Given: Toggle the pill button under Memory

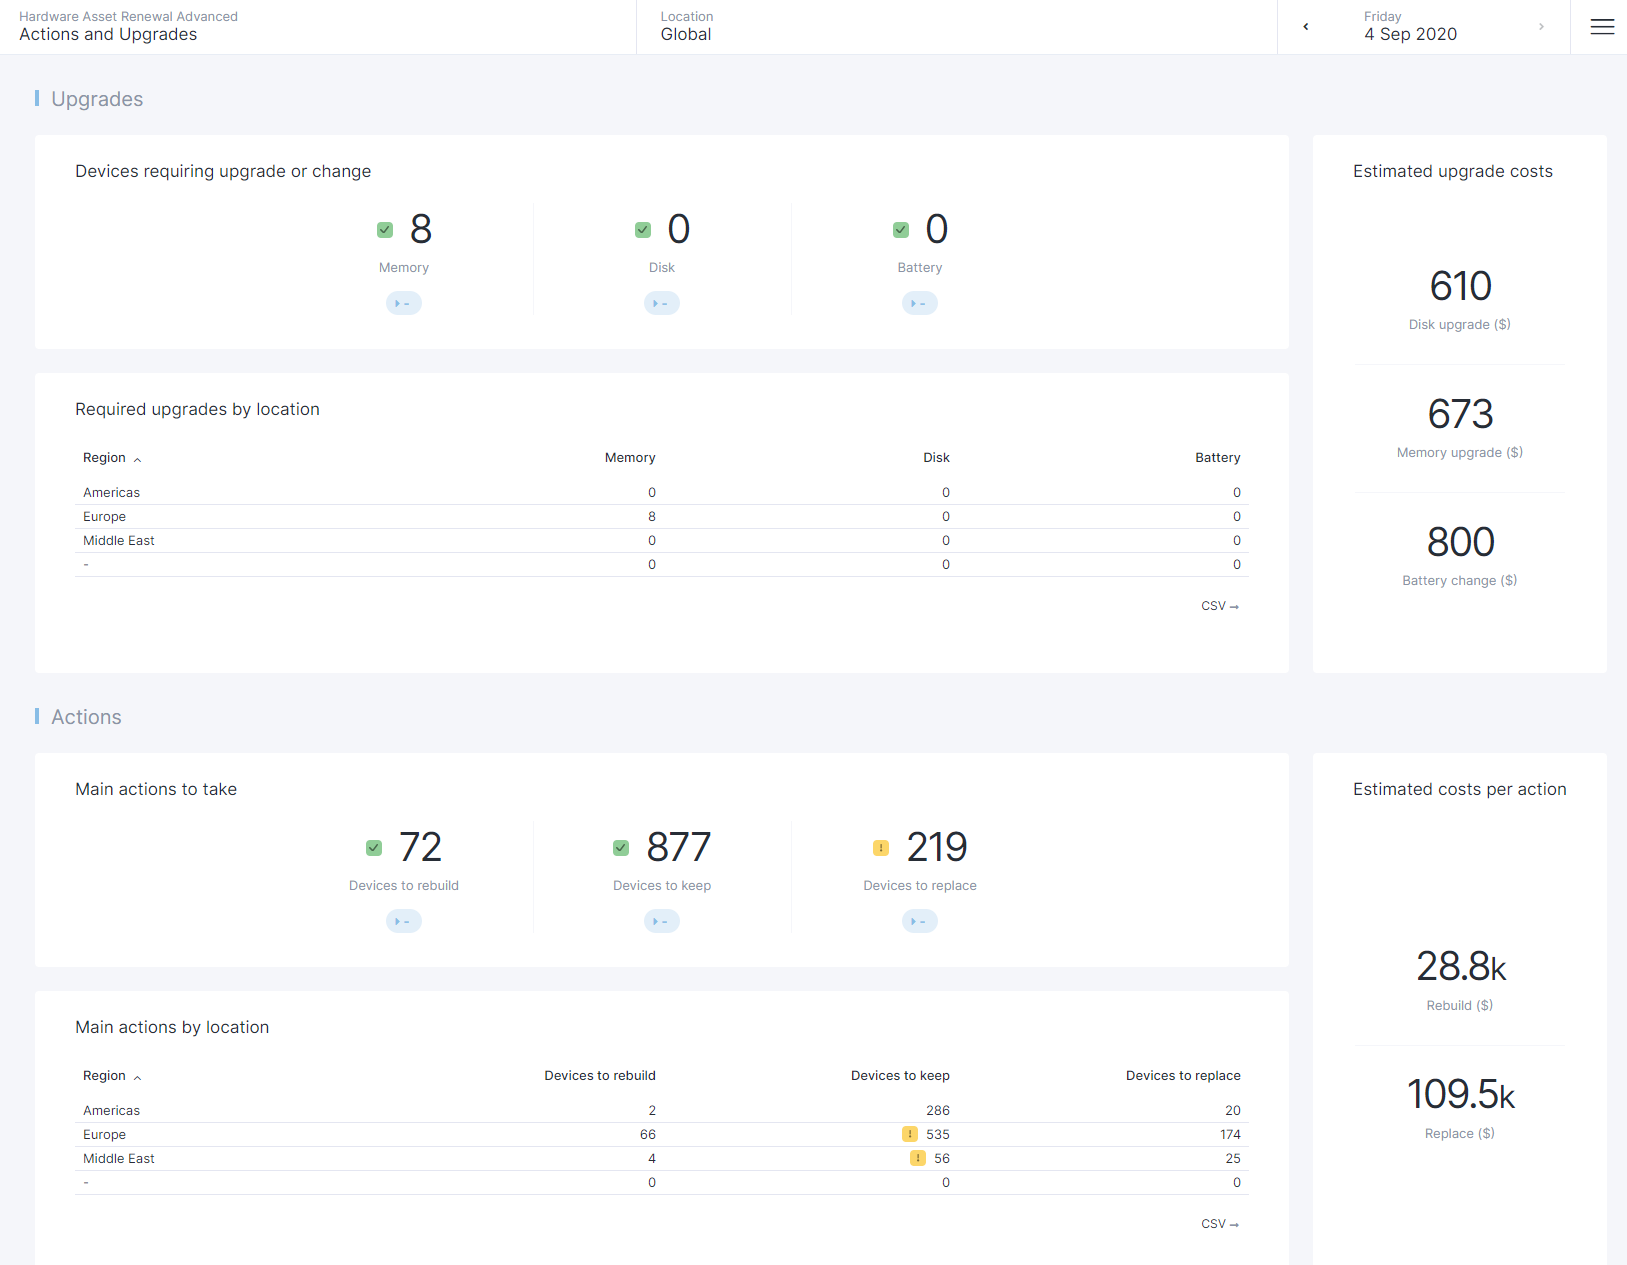Looking at the screenshot, I should tap(404, 303).
